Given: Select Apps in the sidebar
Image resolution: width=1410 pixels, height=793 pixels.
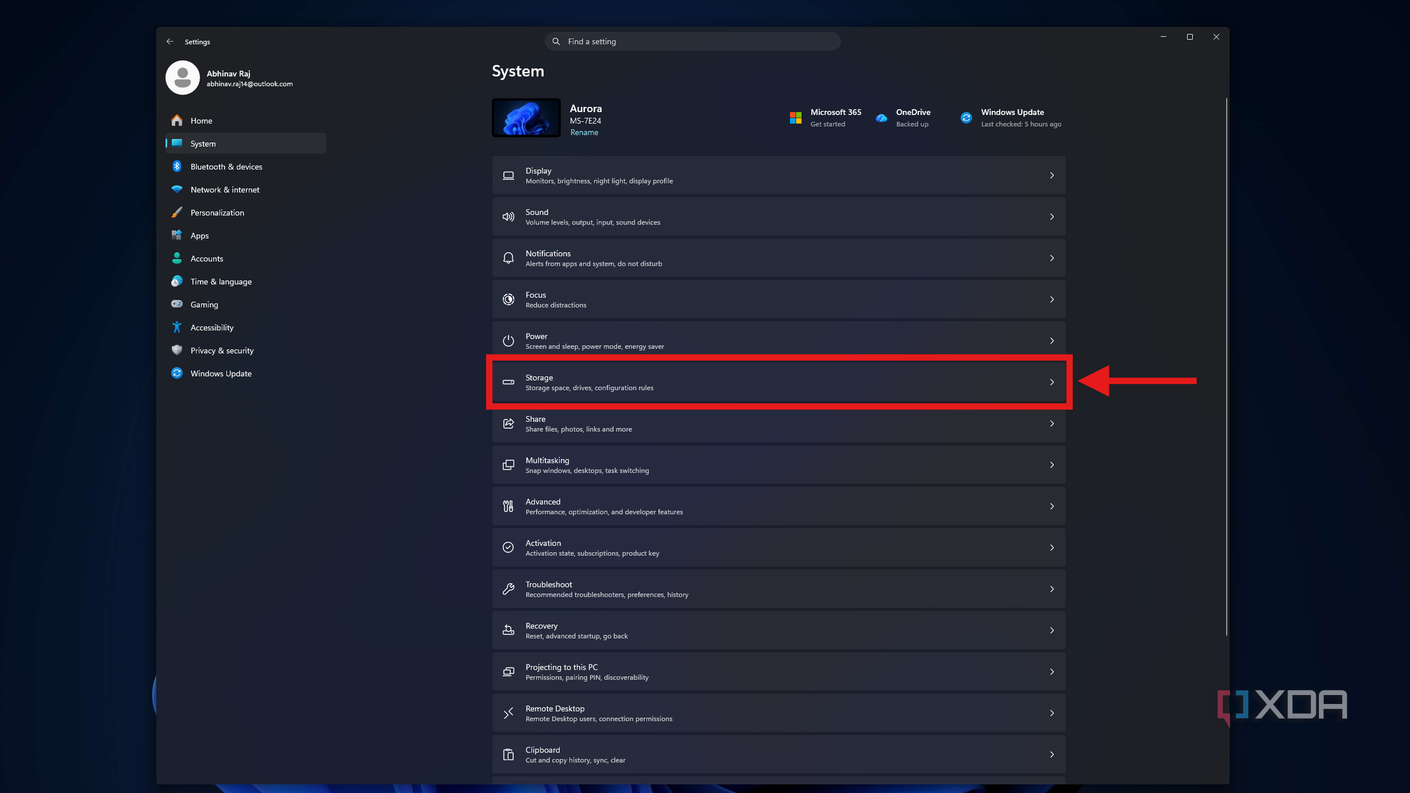Looking at the screenshot, I should 246,236.
